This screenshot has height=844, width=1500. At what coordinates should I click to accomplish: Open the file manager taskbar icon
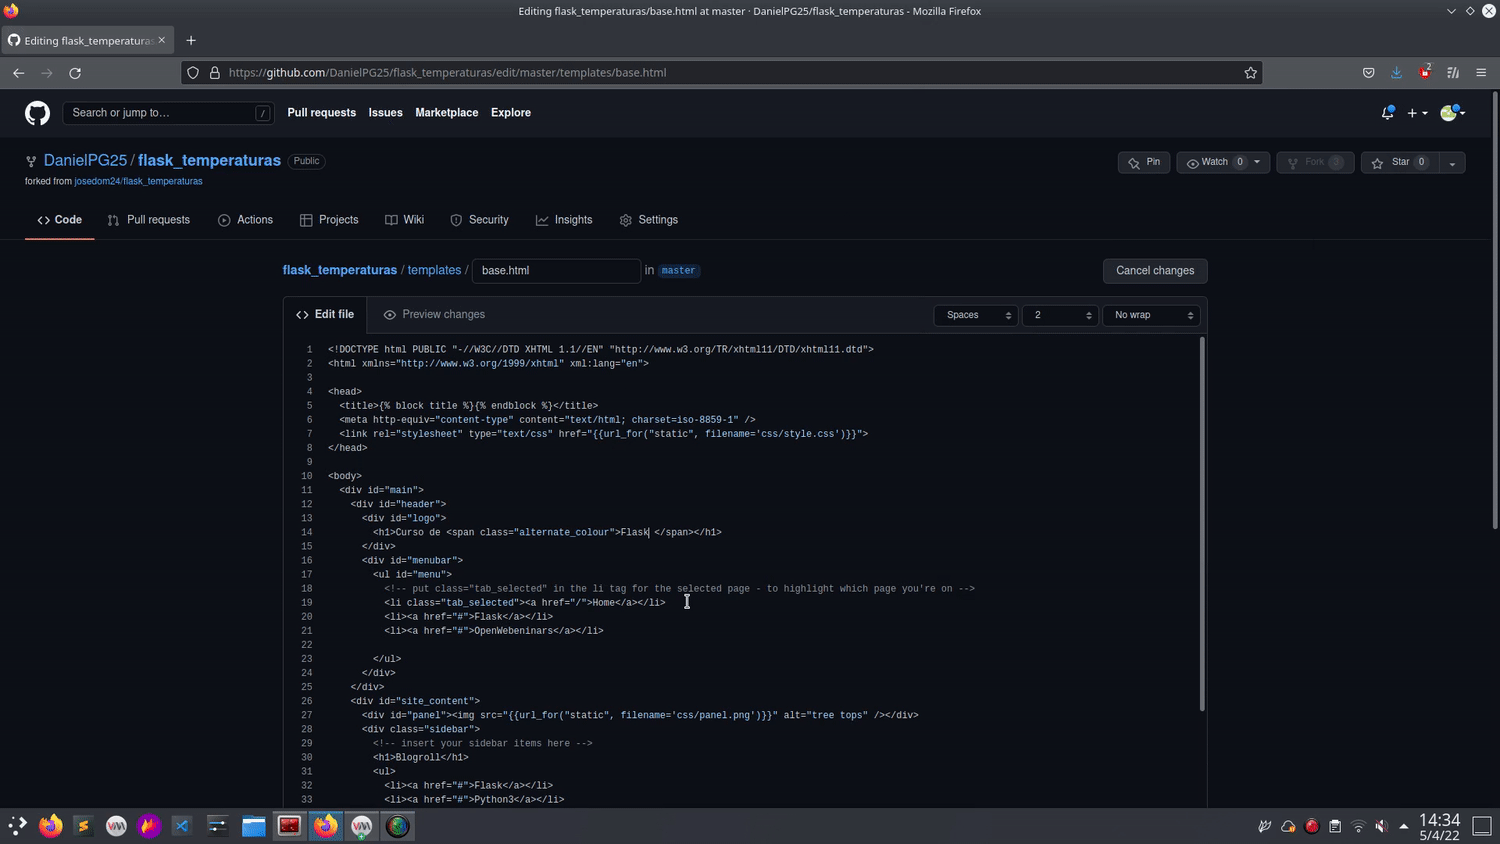[253, 826]
